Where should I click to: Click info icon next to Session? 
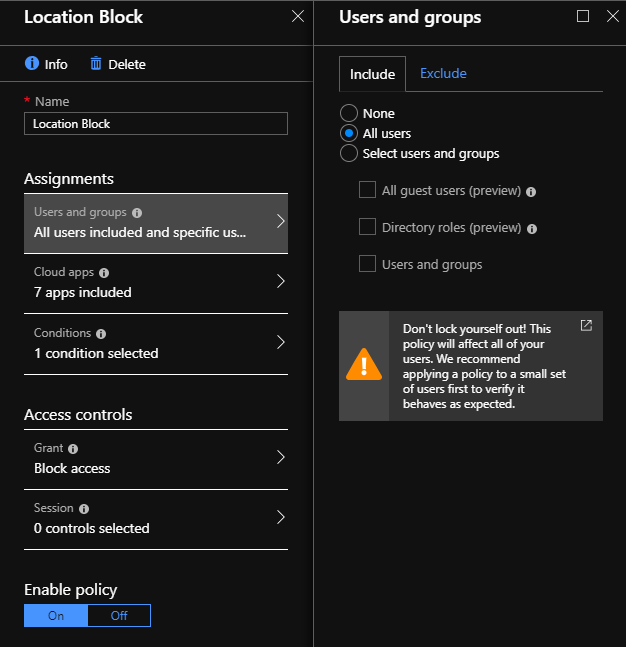[x=84, y=509]
